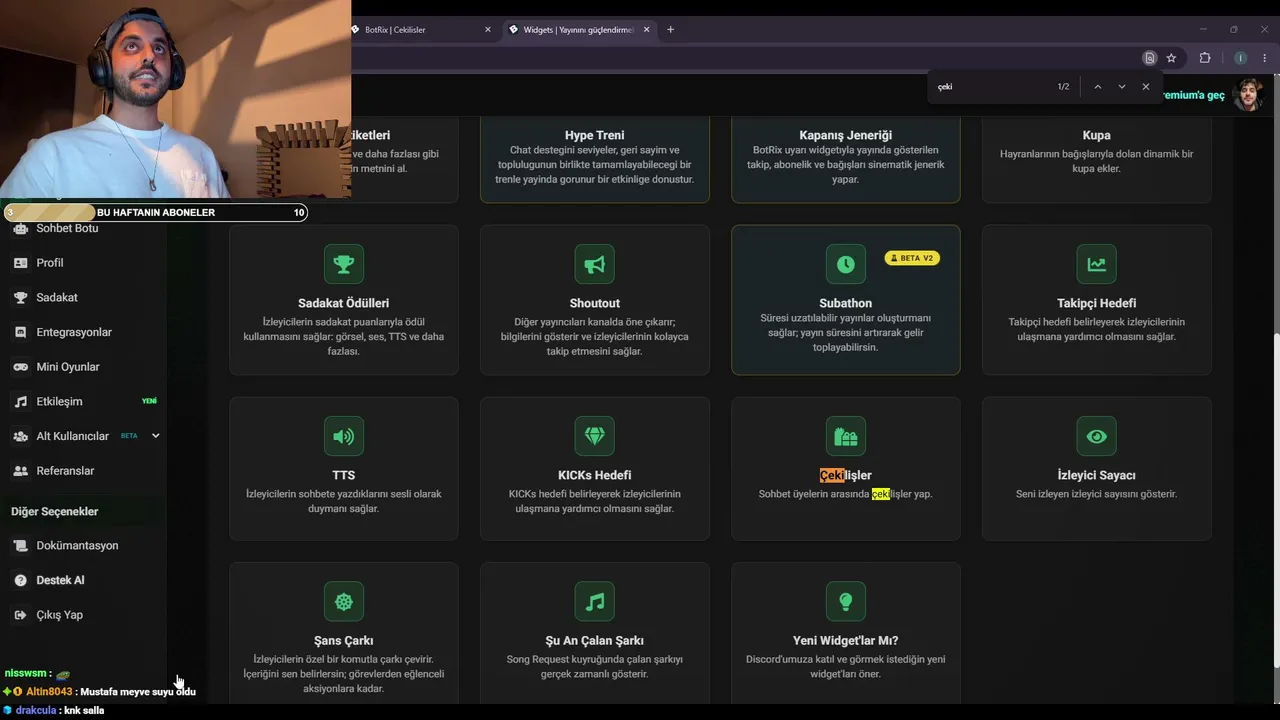Click the speaker icon on TTS card
Screen dimensions: 1280x720
(x=344, y=436)
